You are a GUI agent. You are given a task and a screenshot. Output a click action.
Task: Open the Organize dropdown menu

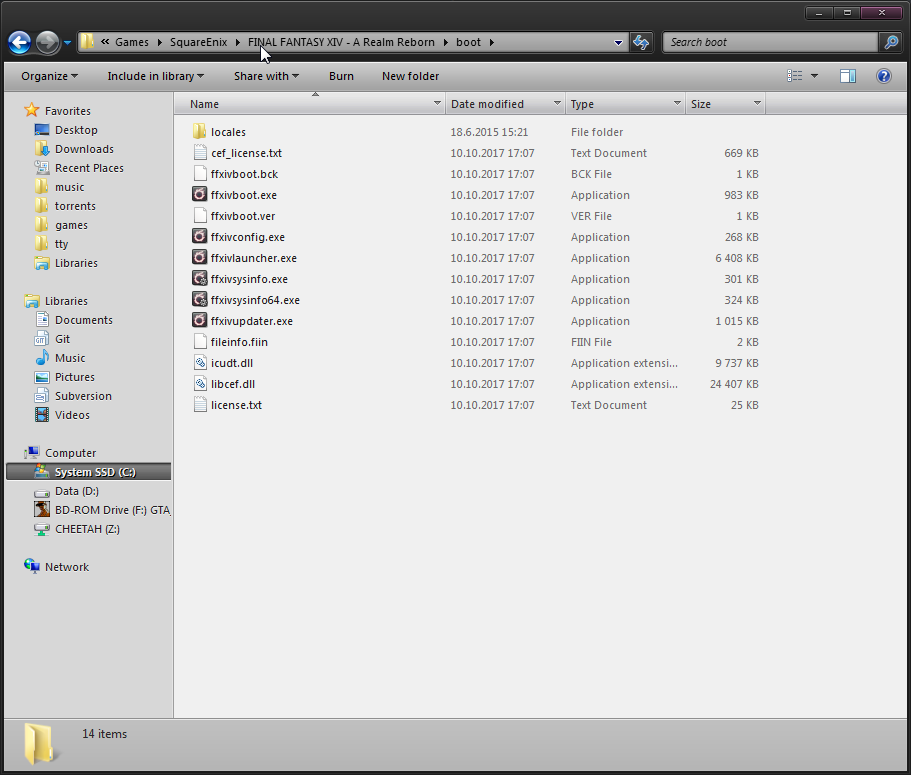[x=49, y=76]
